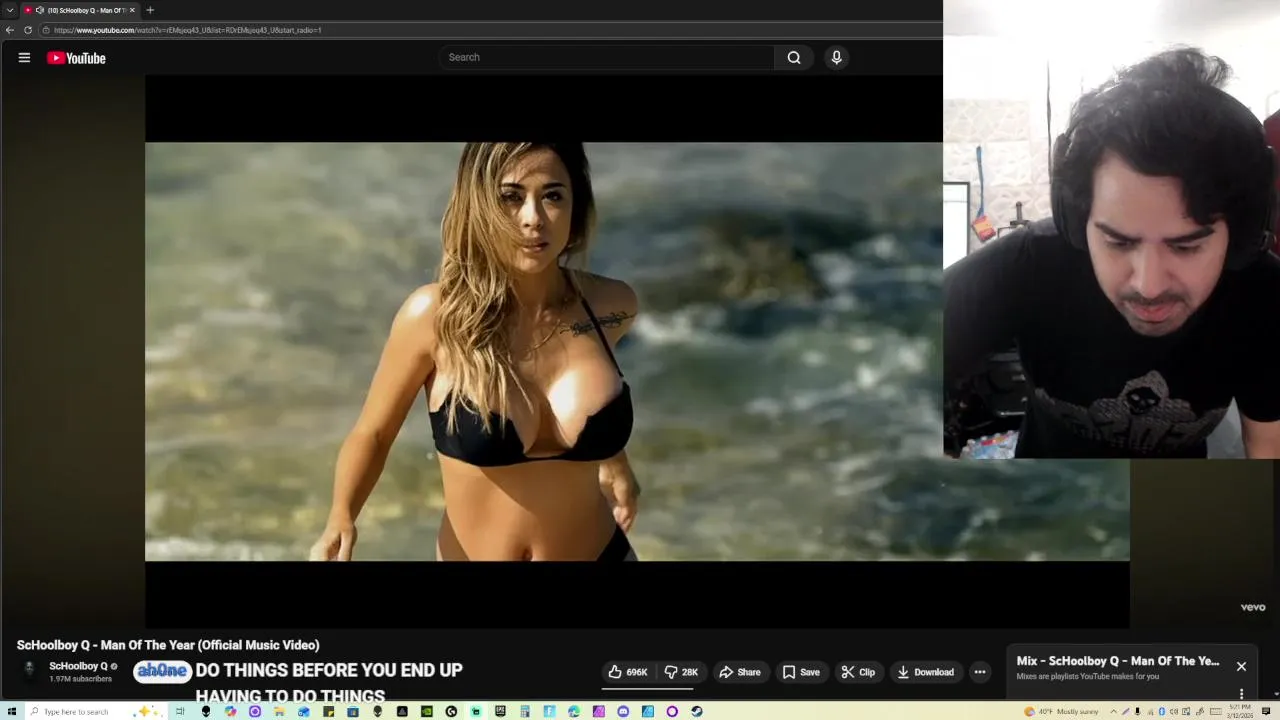Image resolution: width=1280 pixels, height=720 pixels.
Task: Open the Mix panel vertical-dots options
Action: (x=1241, y=693)
